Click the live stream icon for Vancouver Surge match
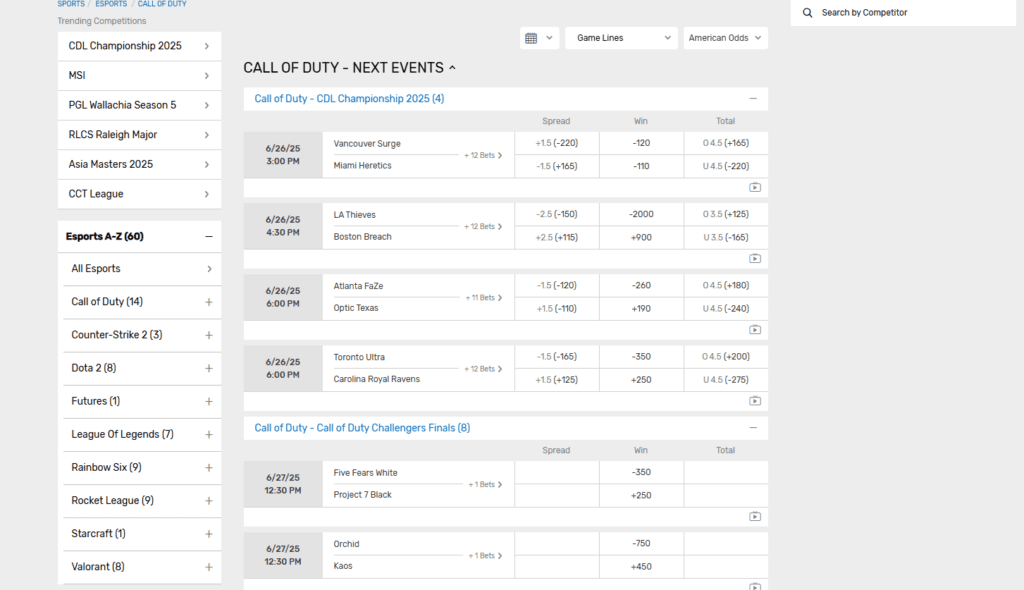Screen dimensions: 1024x590 tap(756, 187)
